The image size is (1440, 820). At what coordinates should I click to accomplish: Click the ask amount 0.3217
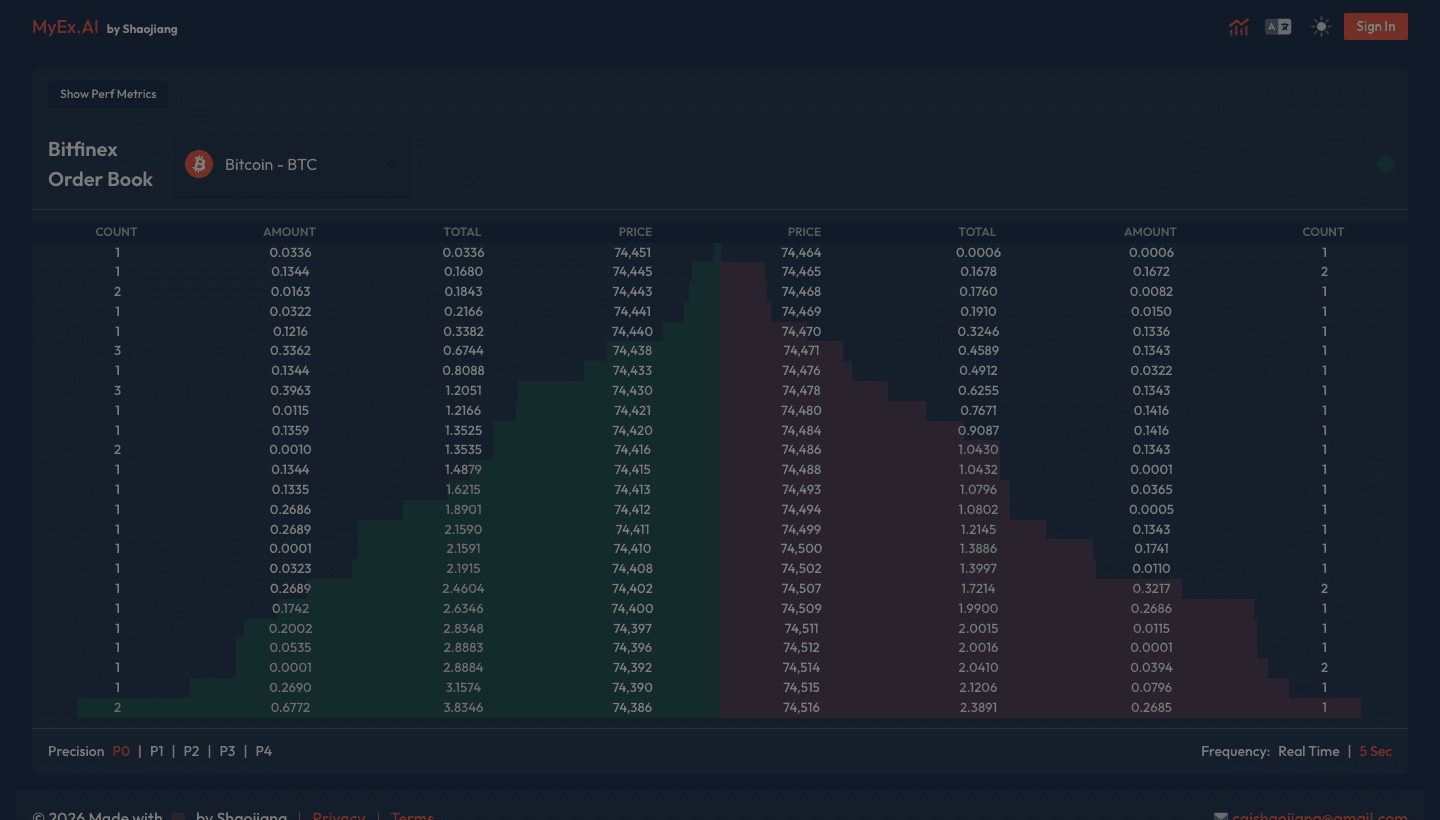coord(1151,589)
